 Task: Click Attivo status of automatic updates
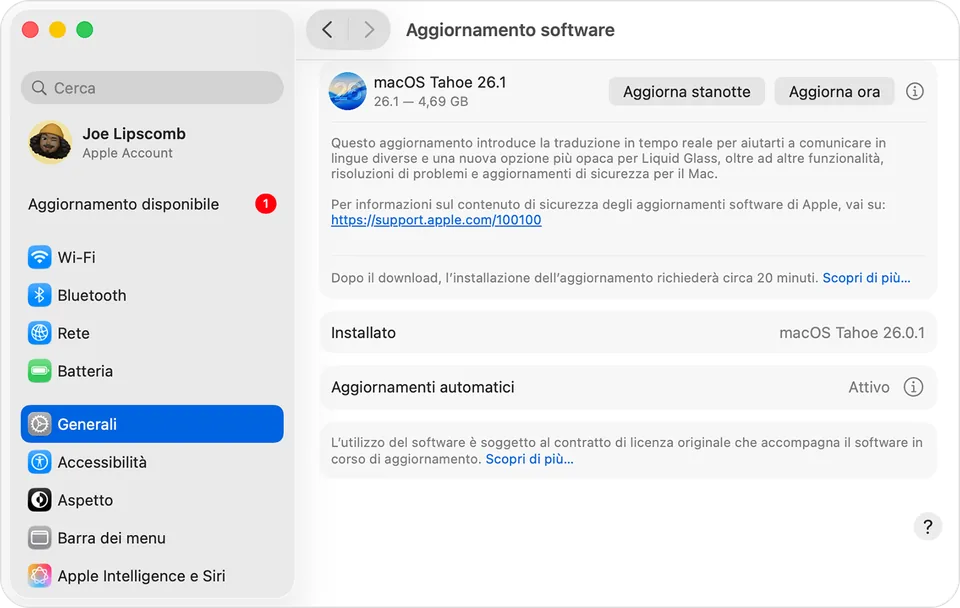[869, 387]
